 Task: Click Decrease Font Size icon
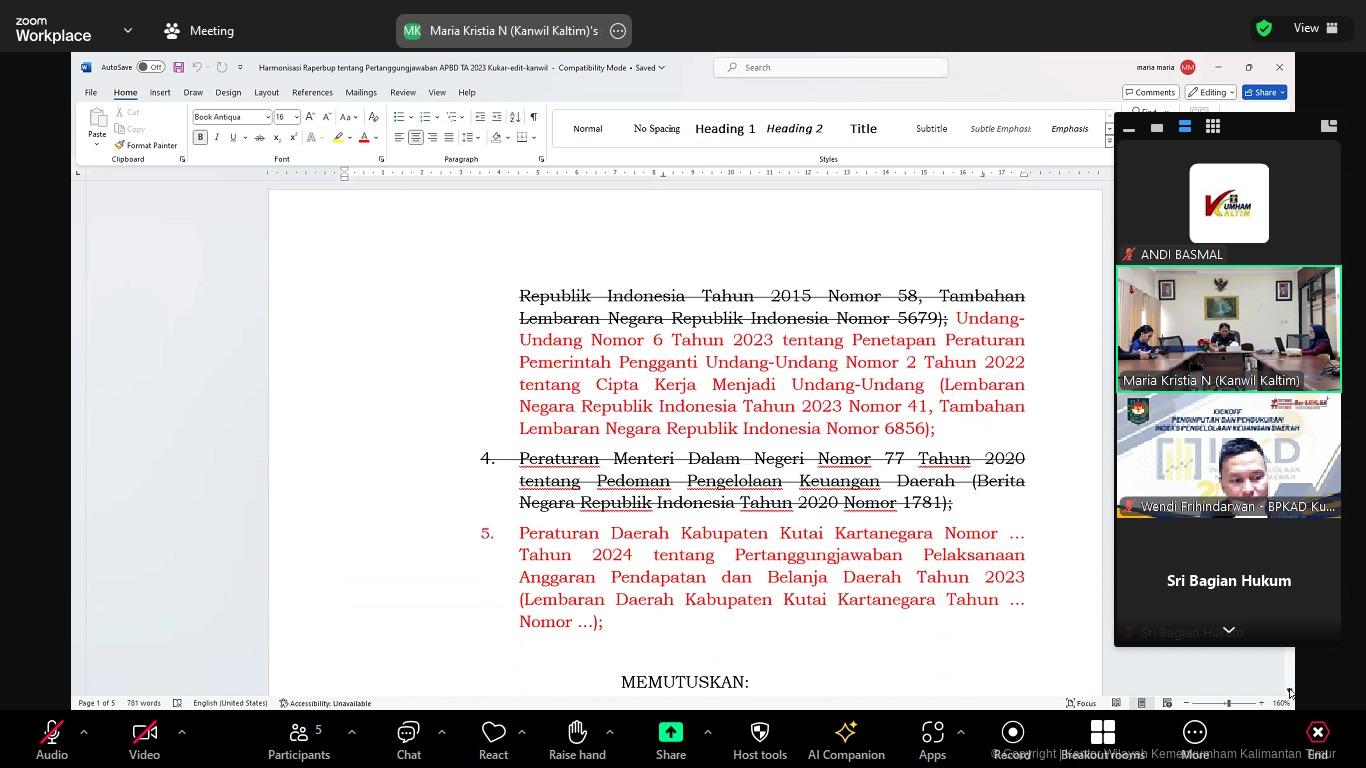point(326,117)
